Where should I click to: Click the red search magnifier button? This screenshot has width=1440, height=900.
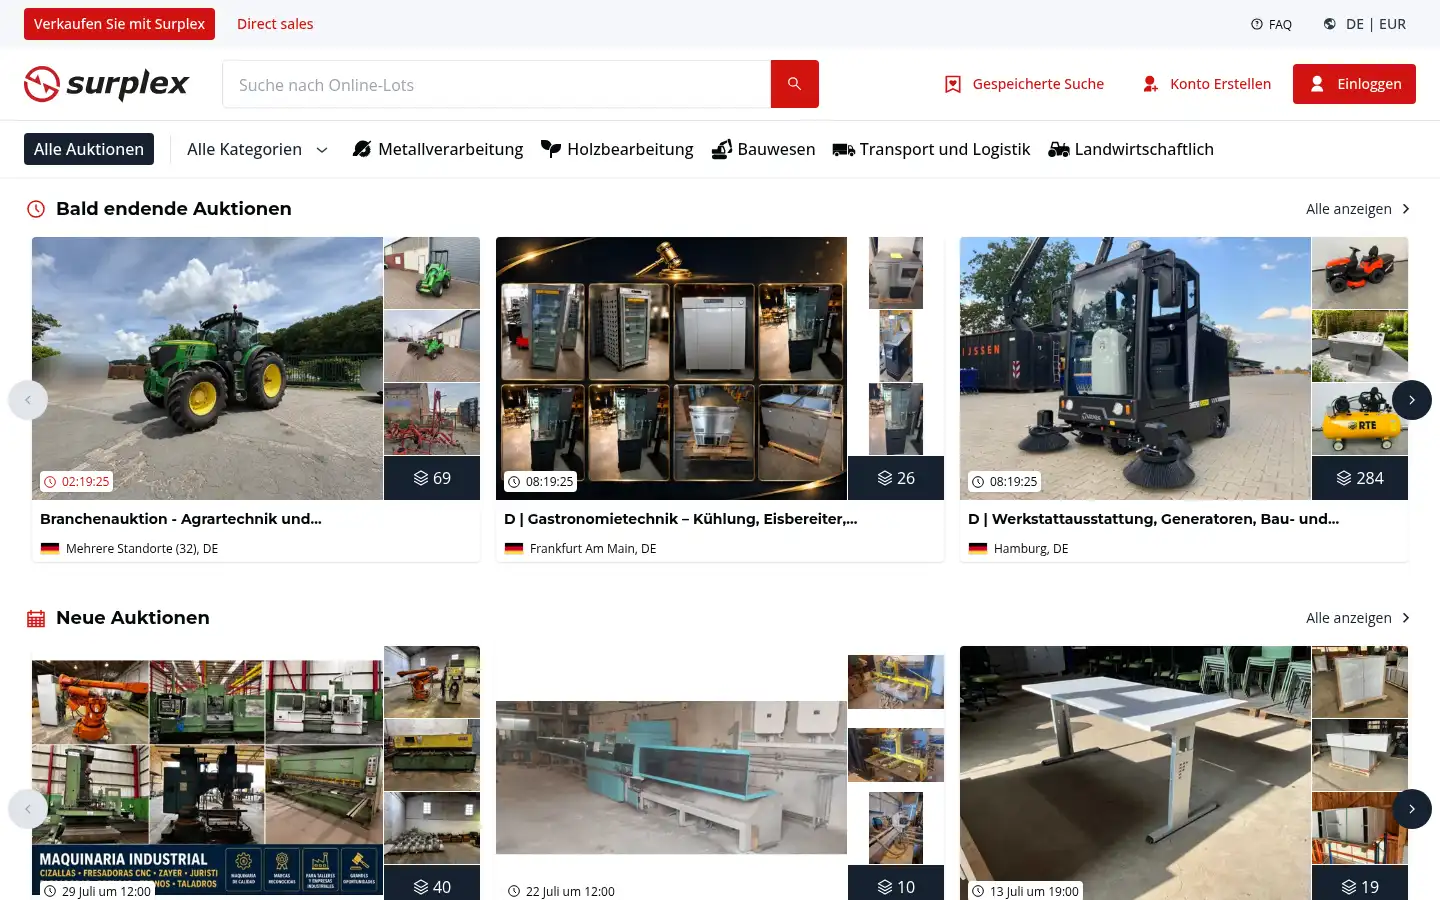(794, 84)
